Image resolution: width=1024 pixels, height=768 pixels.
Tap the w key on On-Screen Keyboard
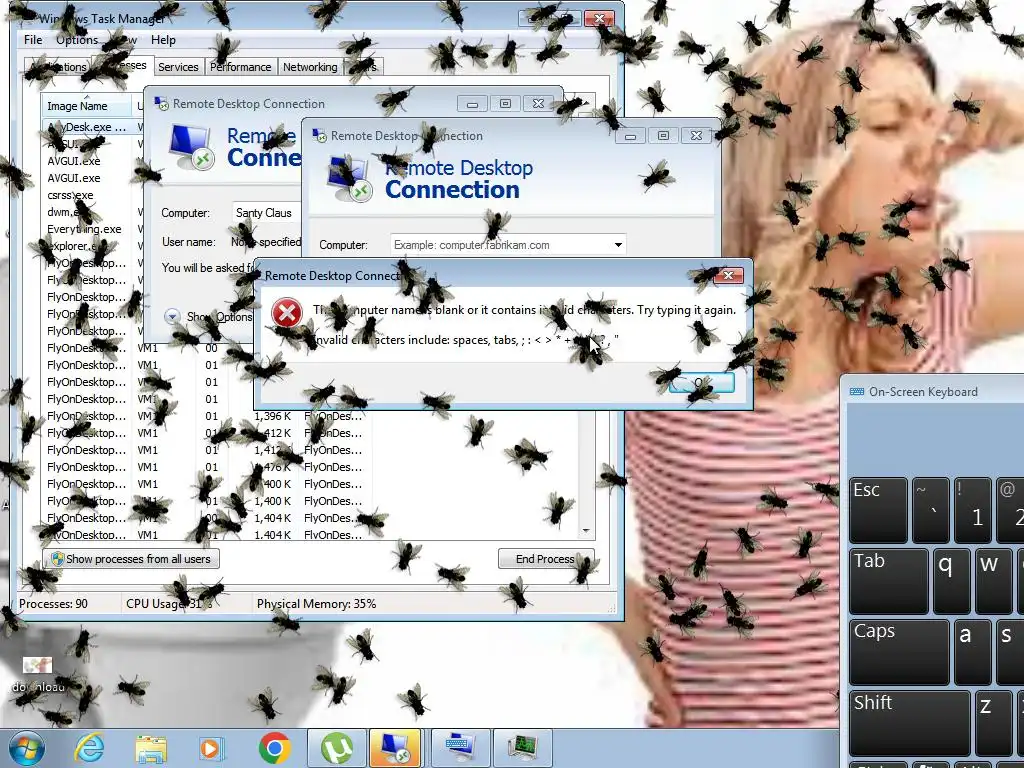[x=993, y=581]
